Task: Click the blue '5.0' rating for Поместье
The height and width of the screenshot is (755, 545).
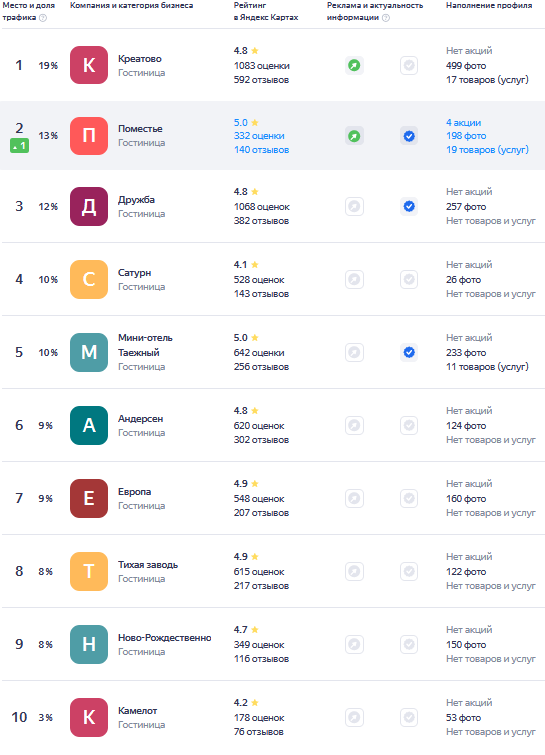Action: click(x=241, y=122)
